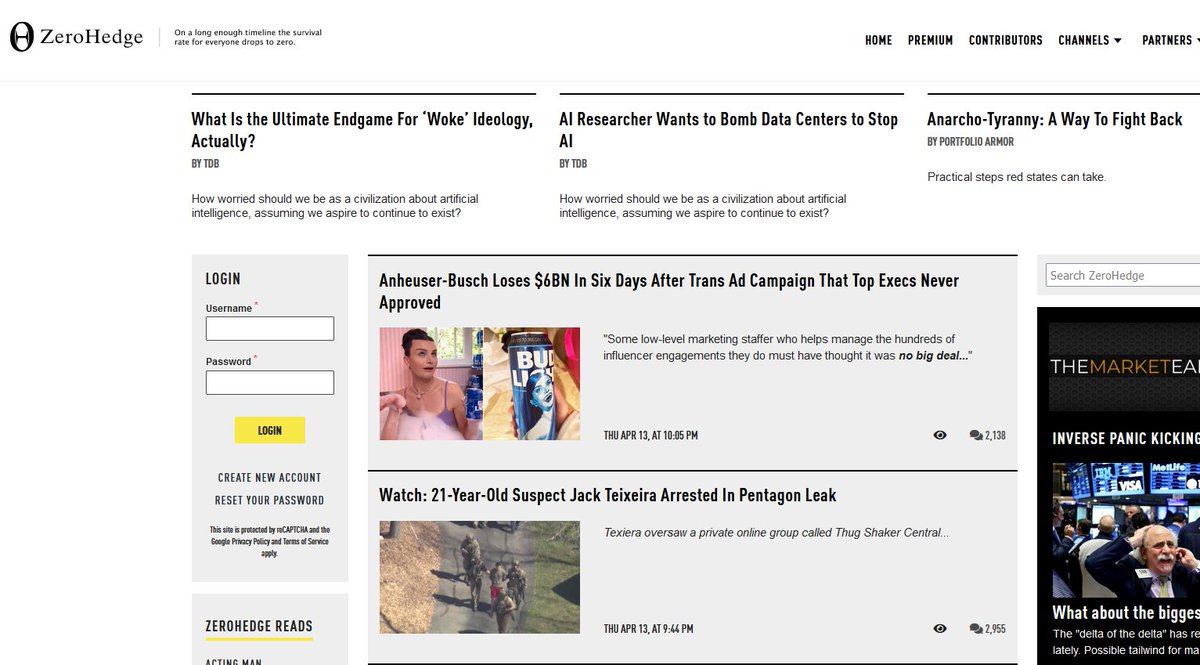Click in Search ZeroHedge box
The width and height of the screenshot is (1200, 665).
click(1123, 275)
